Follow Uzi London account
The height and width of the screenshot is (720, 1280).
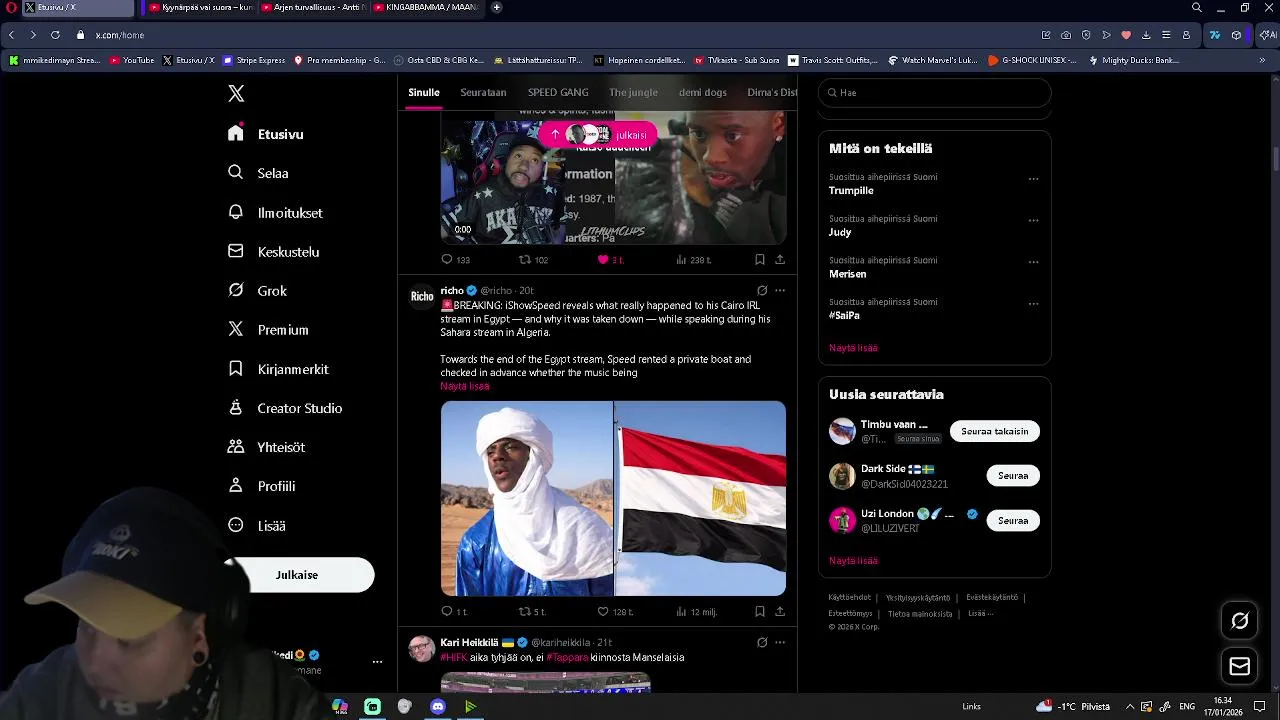[1013, 520]
